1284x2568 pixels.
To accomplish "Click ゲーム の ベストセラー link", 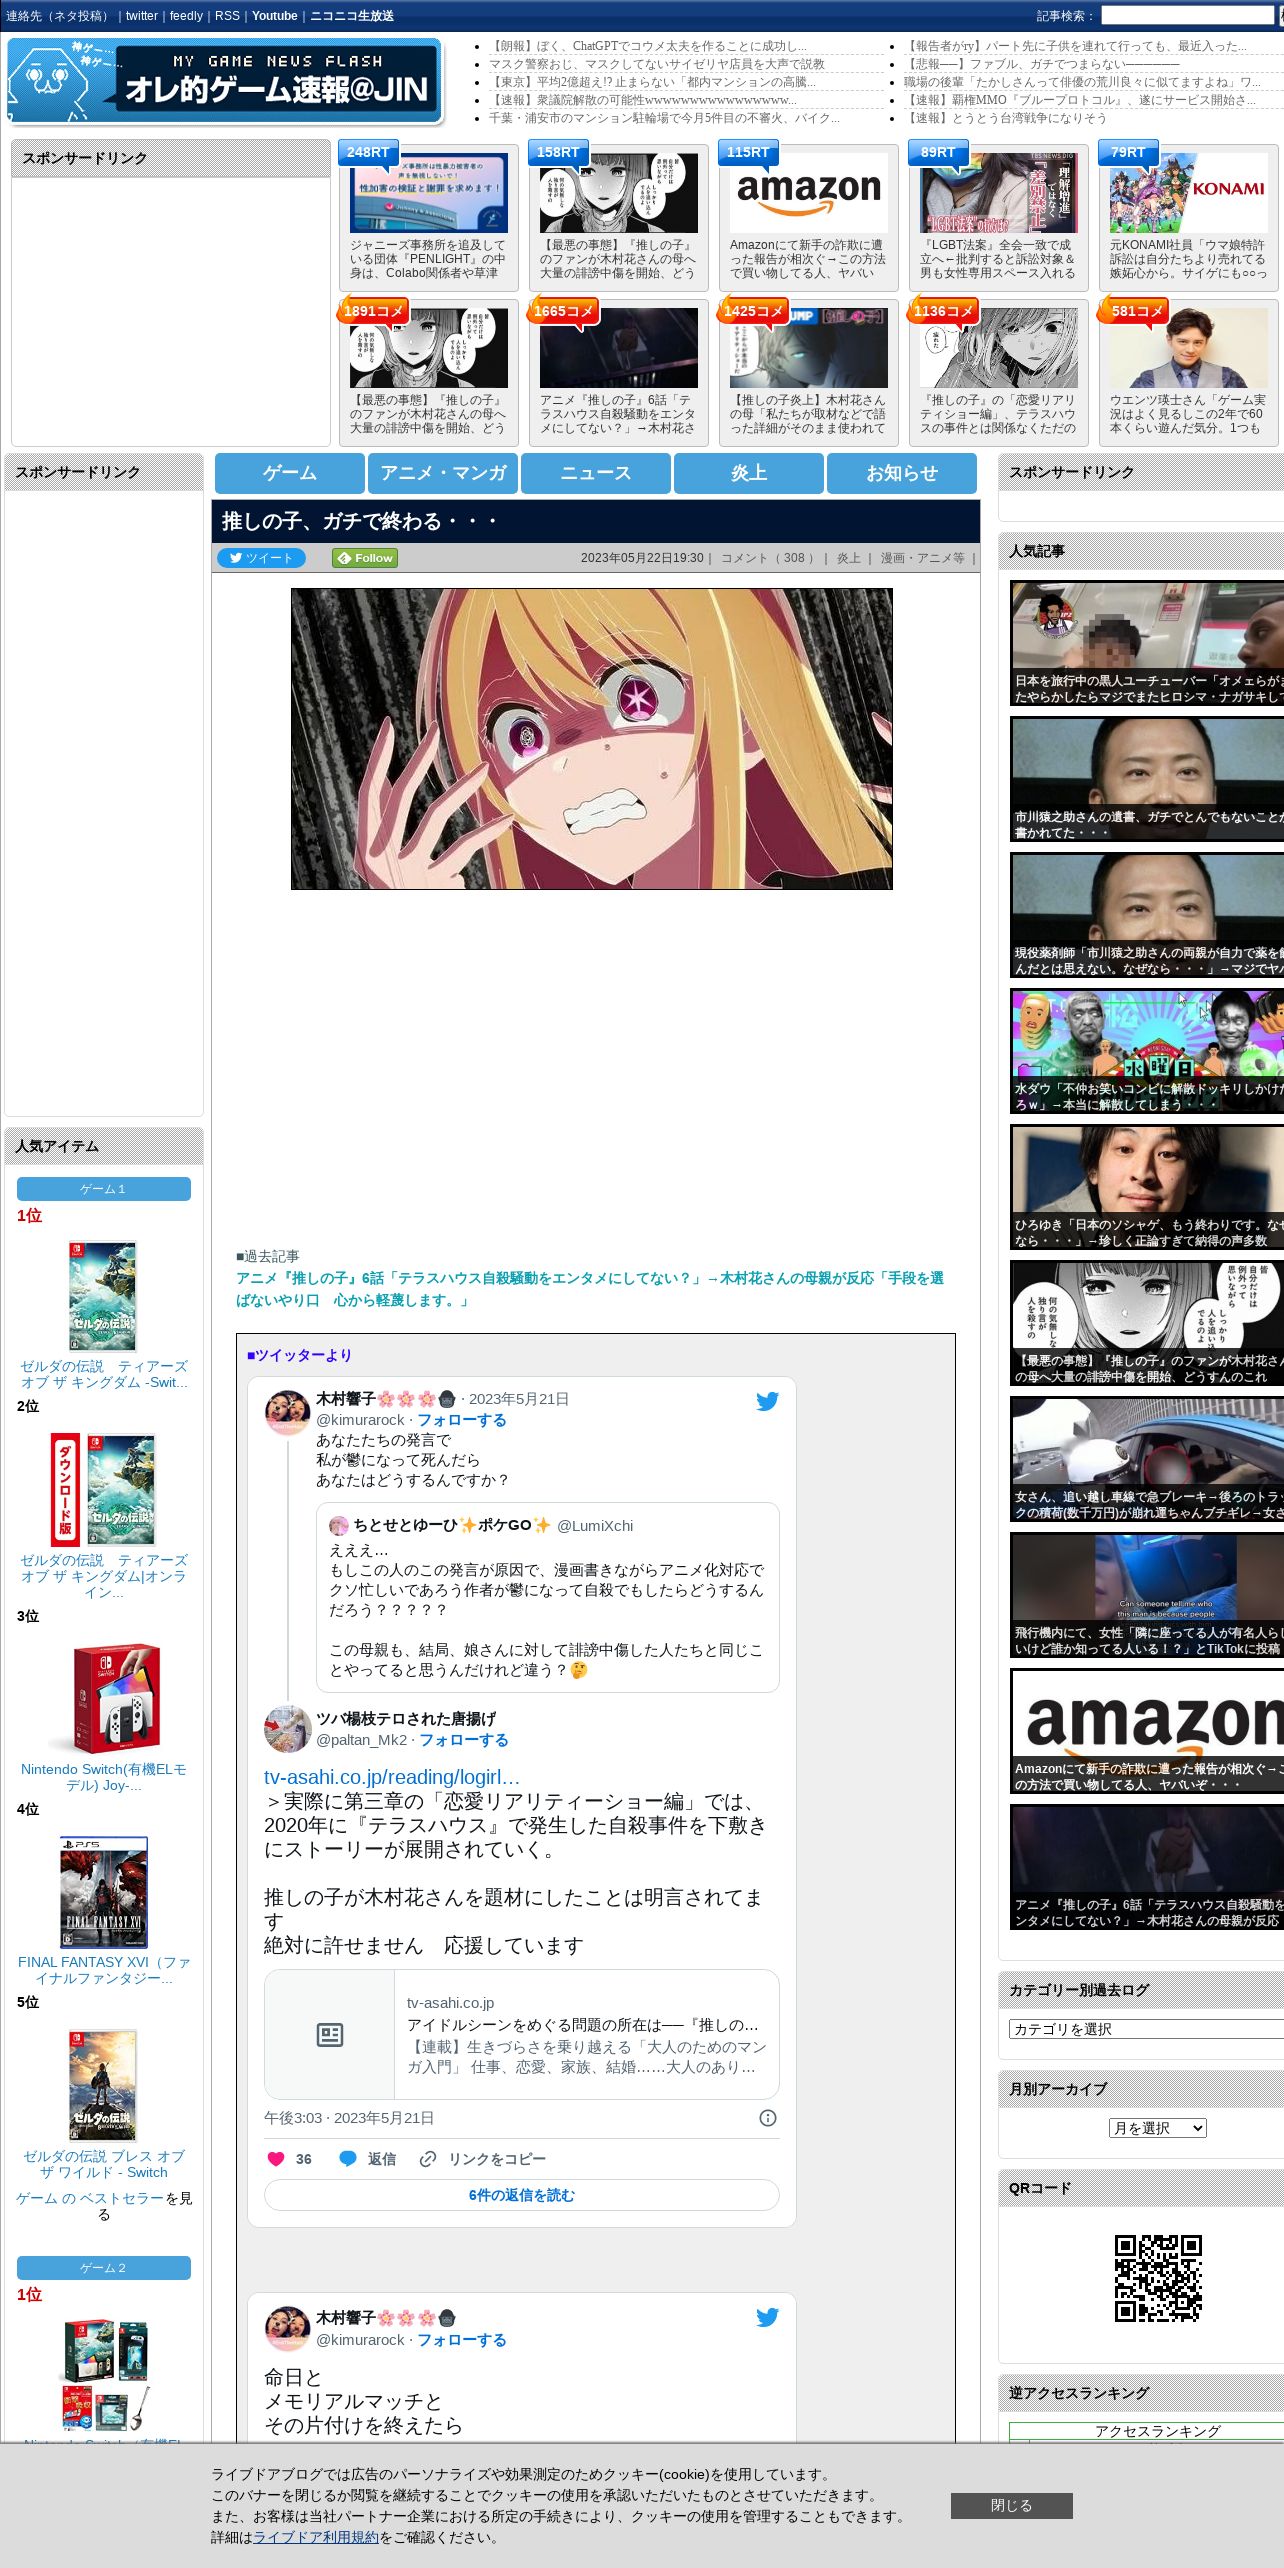I will (90, 2198).
